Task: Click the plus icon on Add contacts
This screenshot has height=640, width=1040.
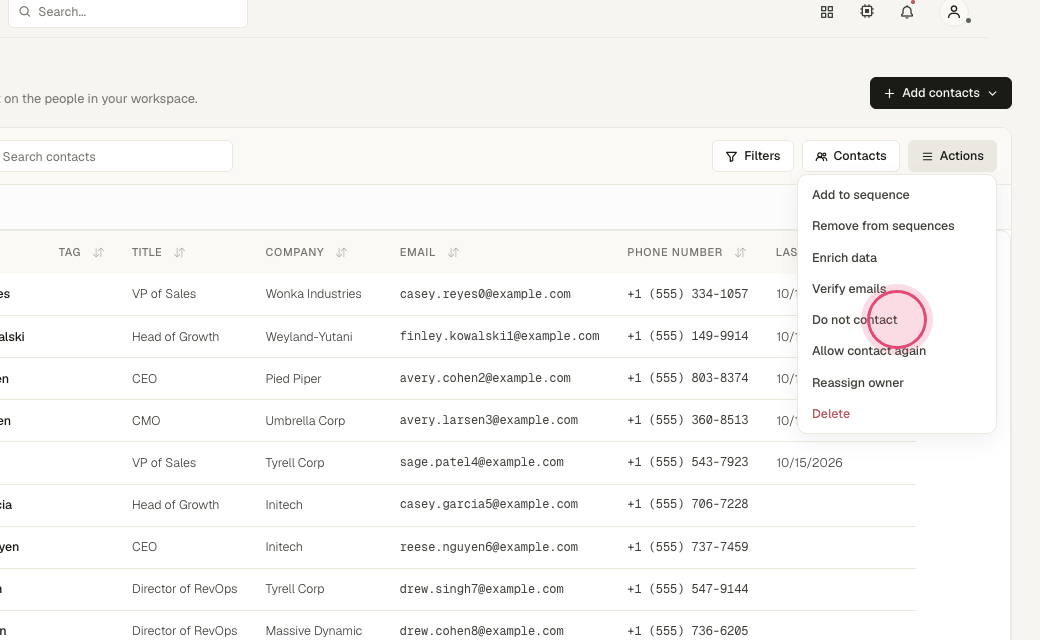Action: (889, 94)
